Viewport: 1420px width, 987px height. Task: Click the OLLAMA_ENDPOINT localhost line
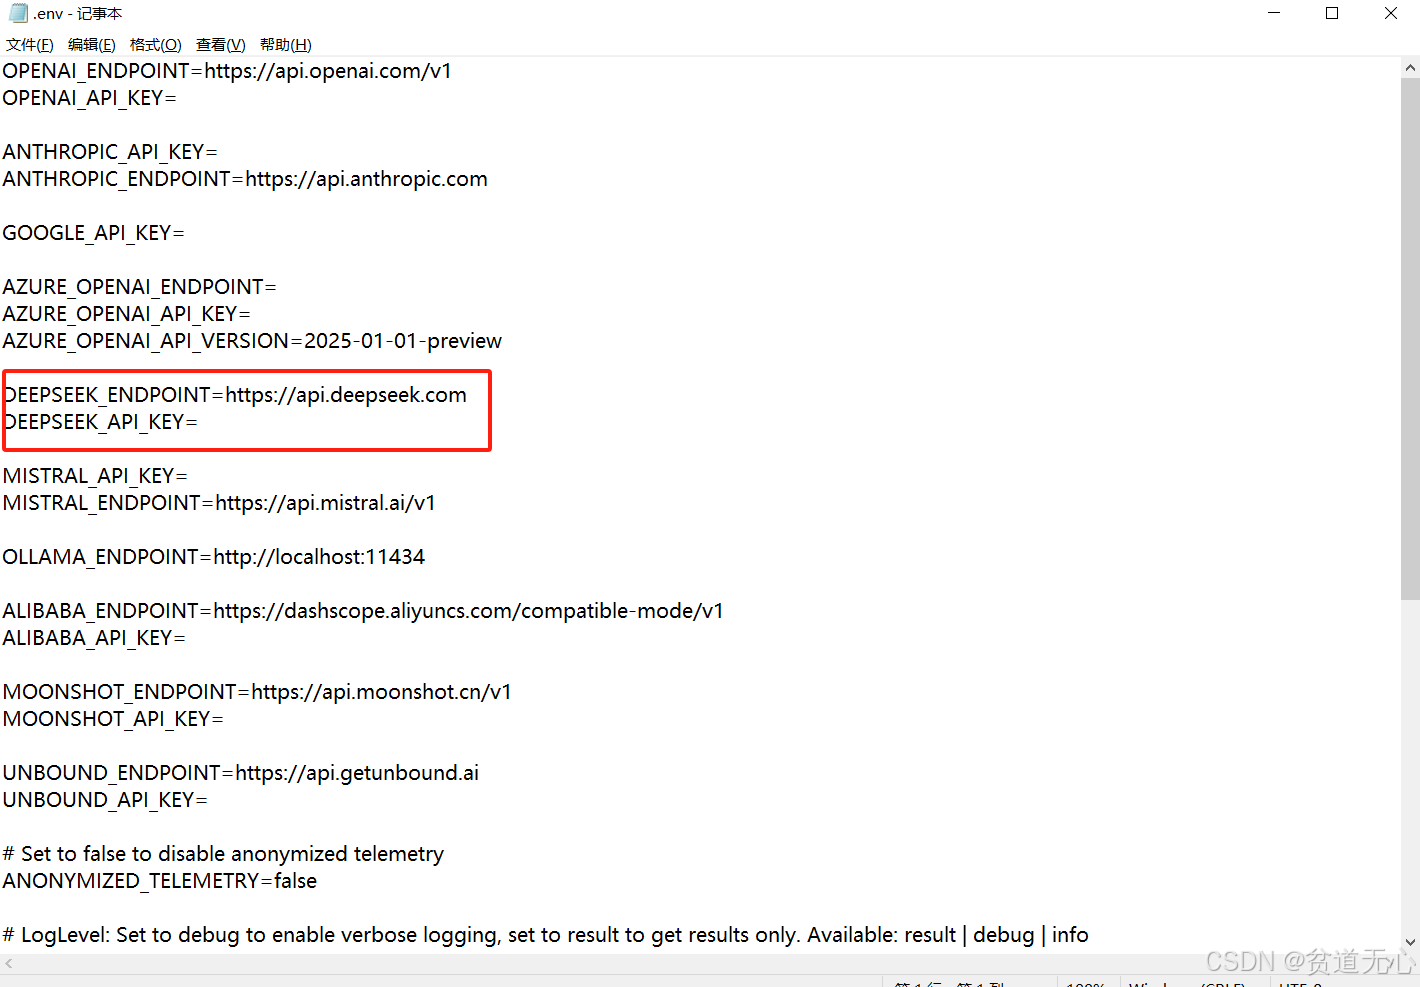click(214, 557)
